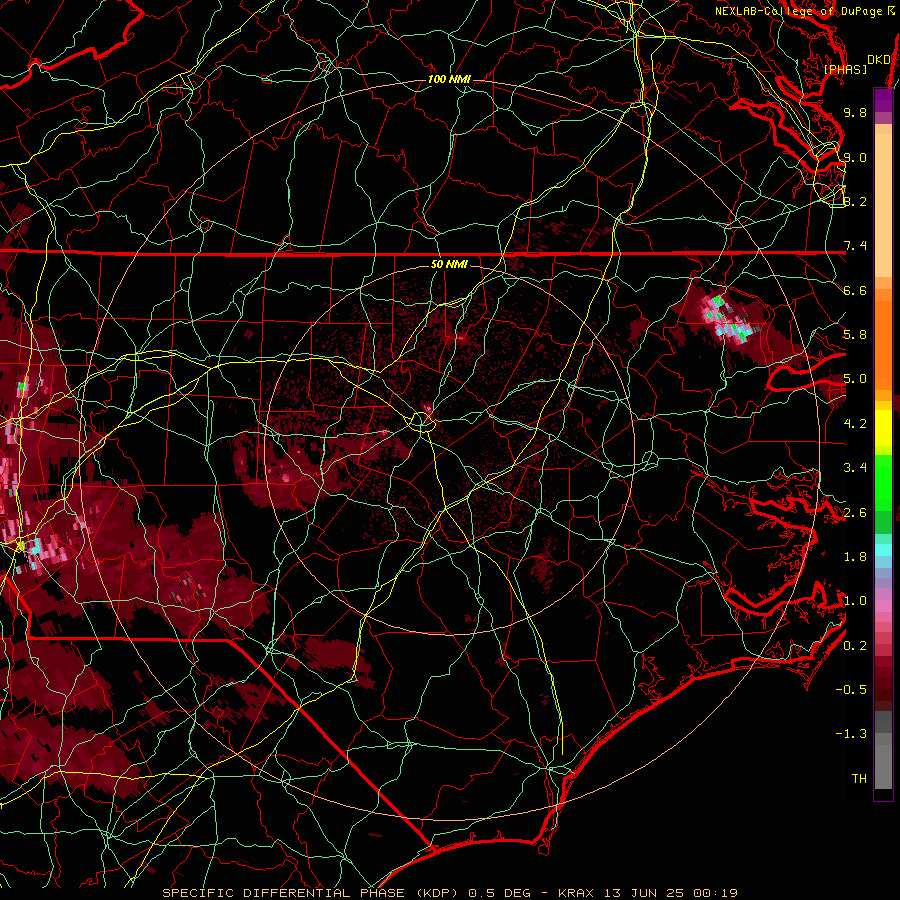This screenshot has width=900, height=900.
Task: Select the -0.5 scale value
Action: tap(851, 689)
